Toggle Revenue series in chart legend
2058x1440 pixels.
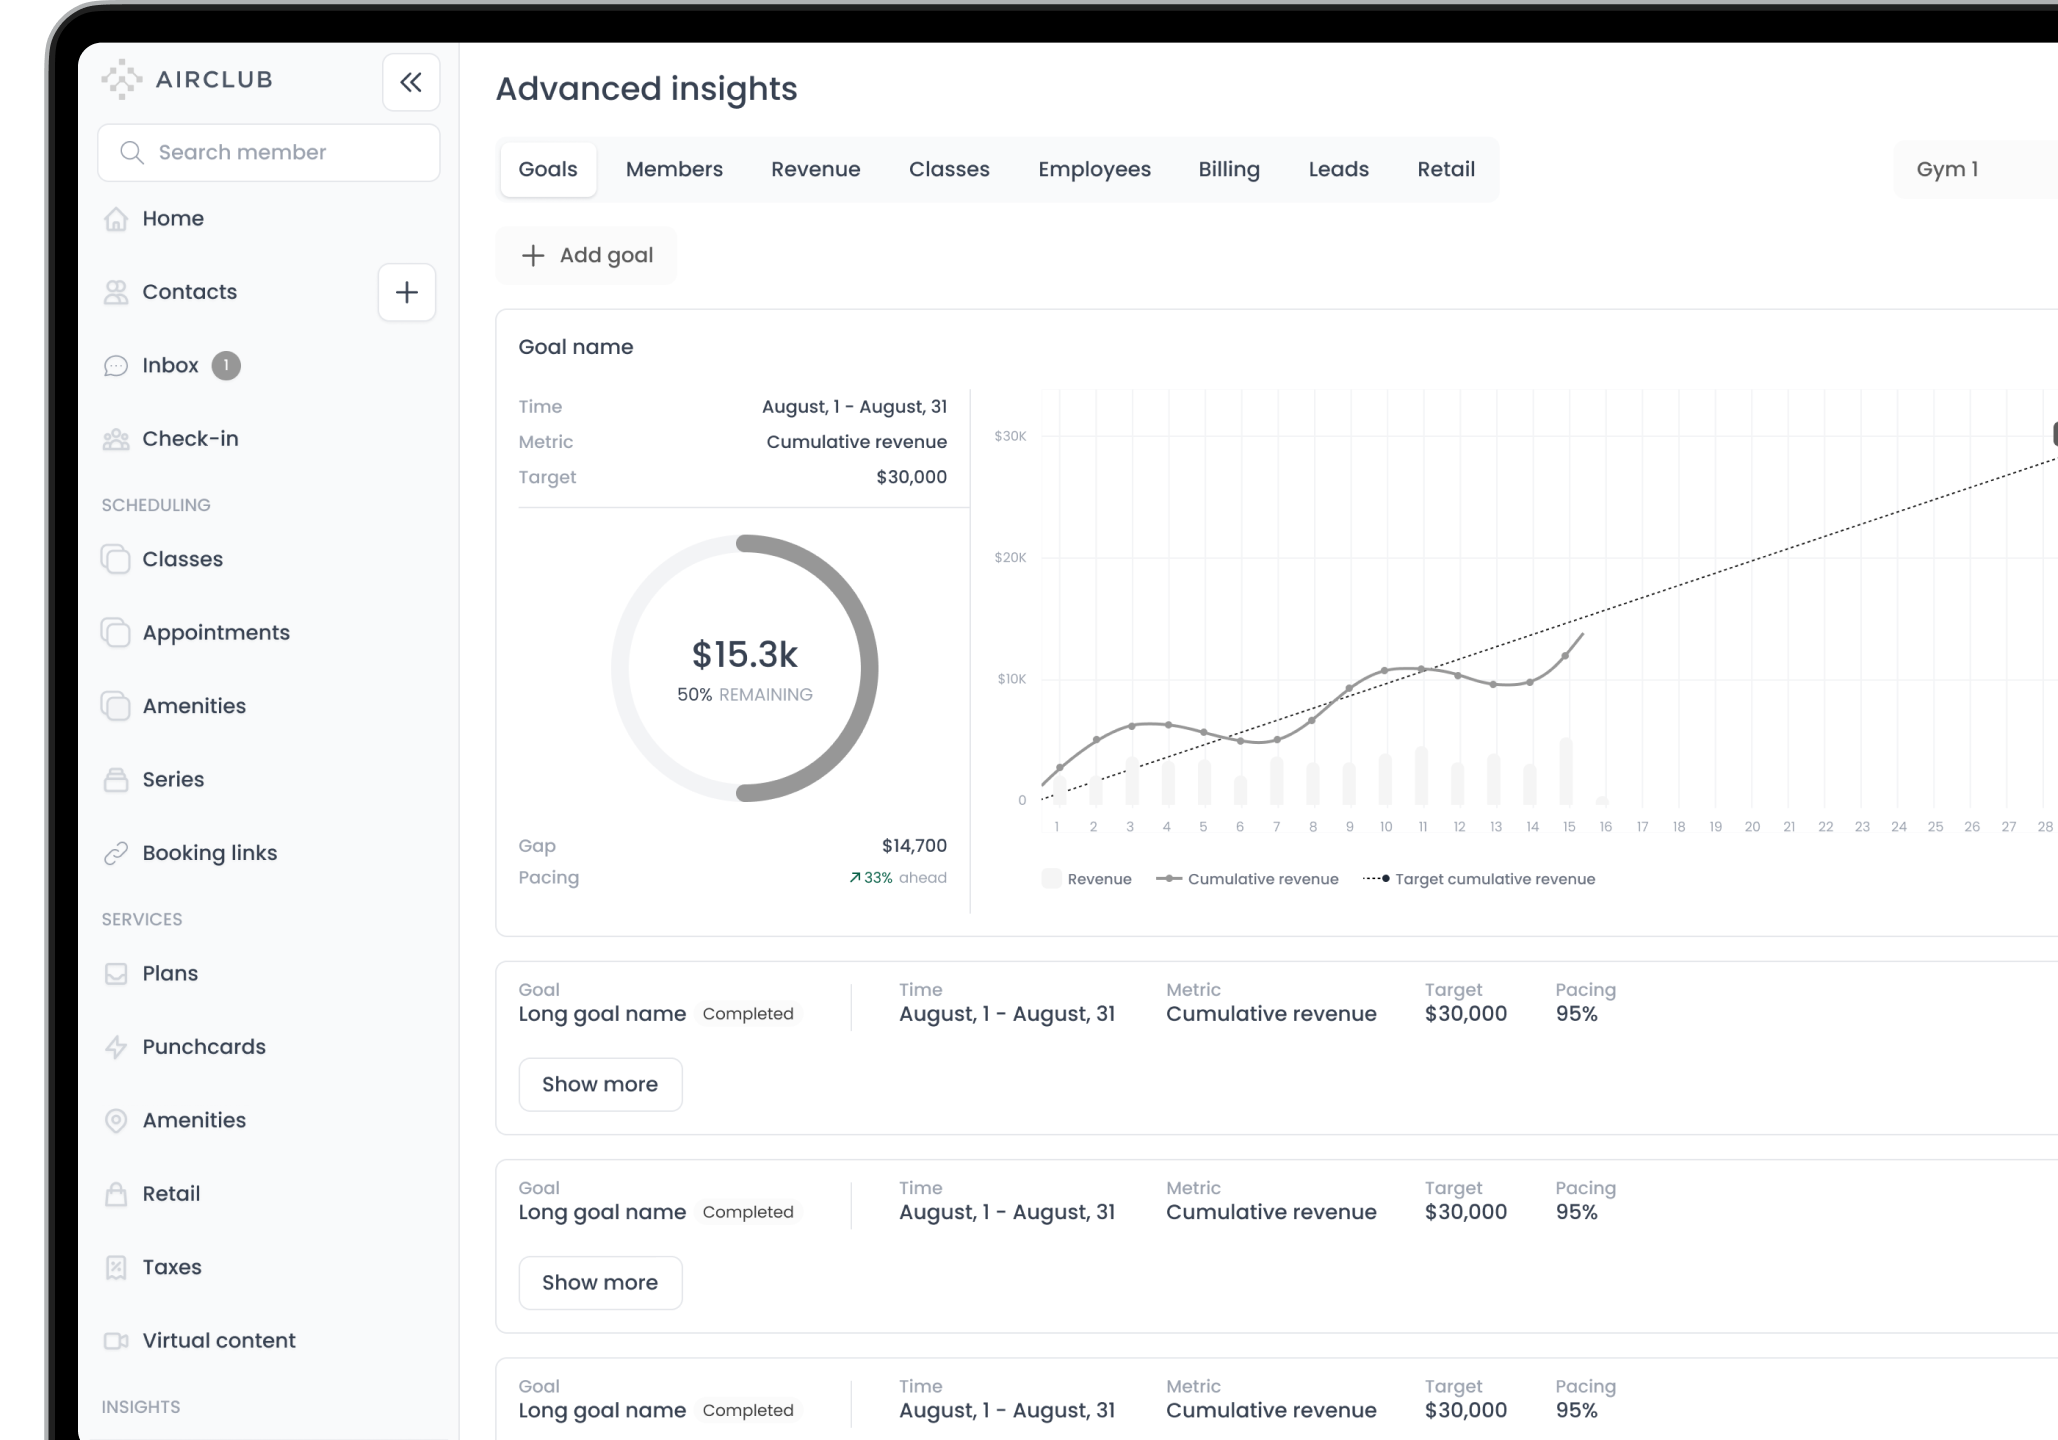[x=1087, y=879]
